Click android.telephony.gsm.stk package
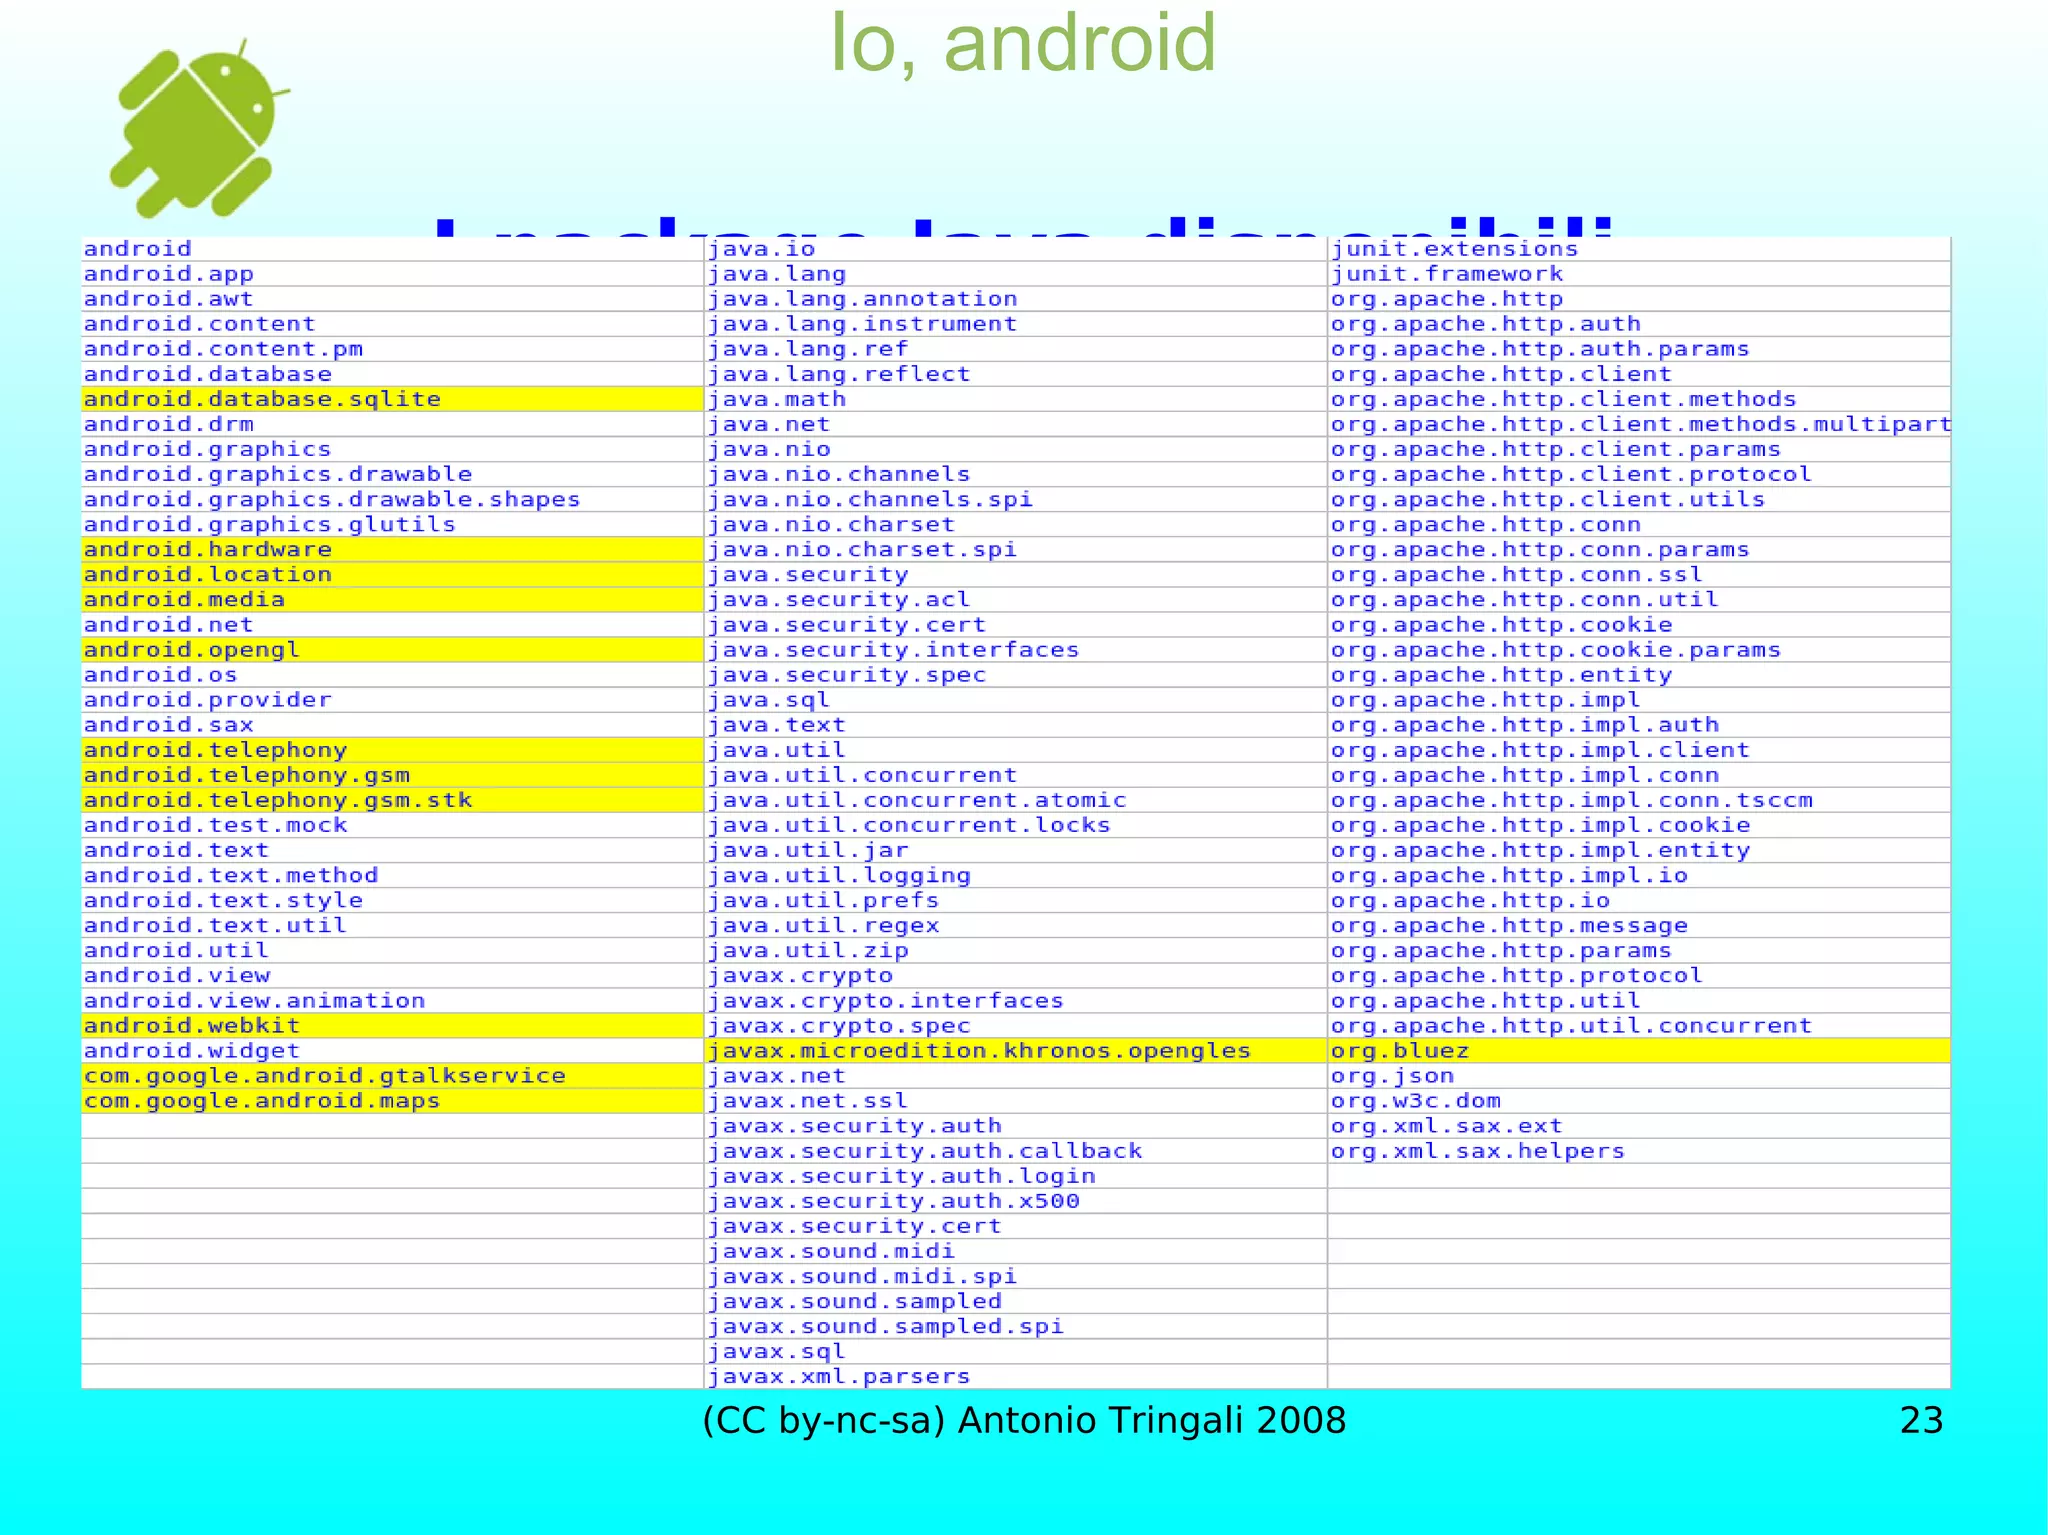This screenshot has height=1535, width=2048. point(393,800)
